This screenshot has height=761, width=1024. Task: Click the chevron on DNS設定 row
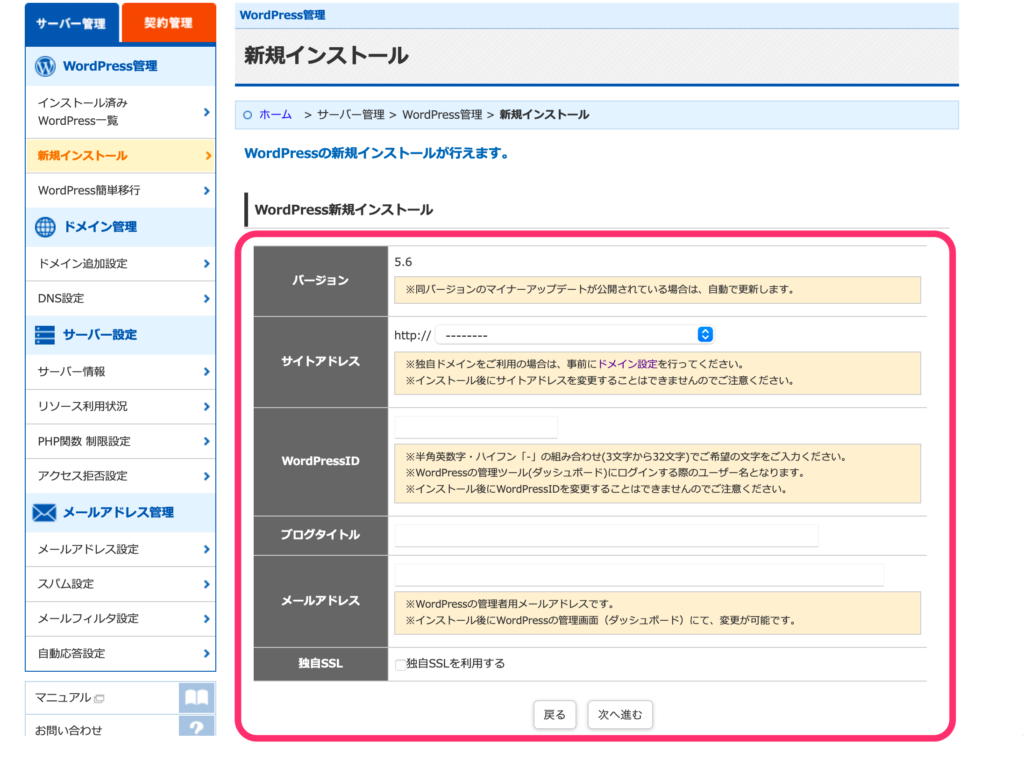(206, 299)
